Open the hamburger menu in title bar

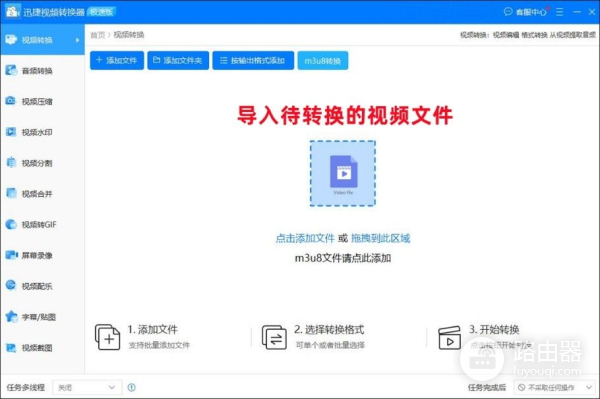point(560,12)
